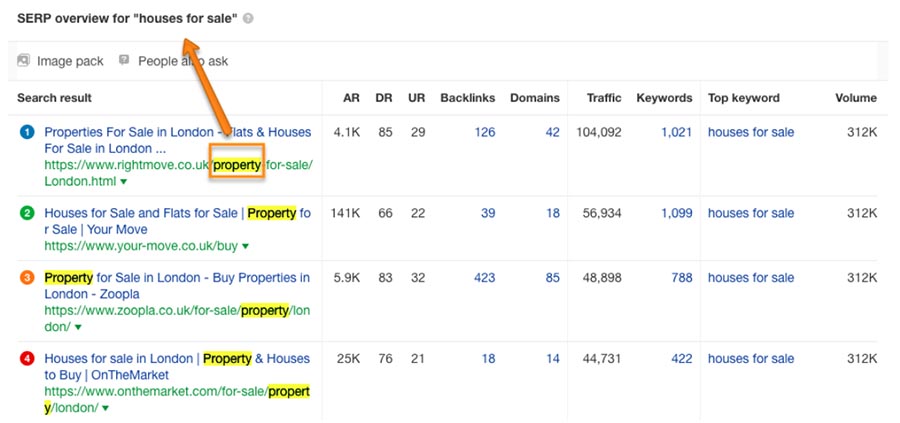
Task: Open the Rightmove Properties For Sale result title
Action: 178,140
